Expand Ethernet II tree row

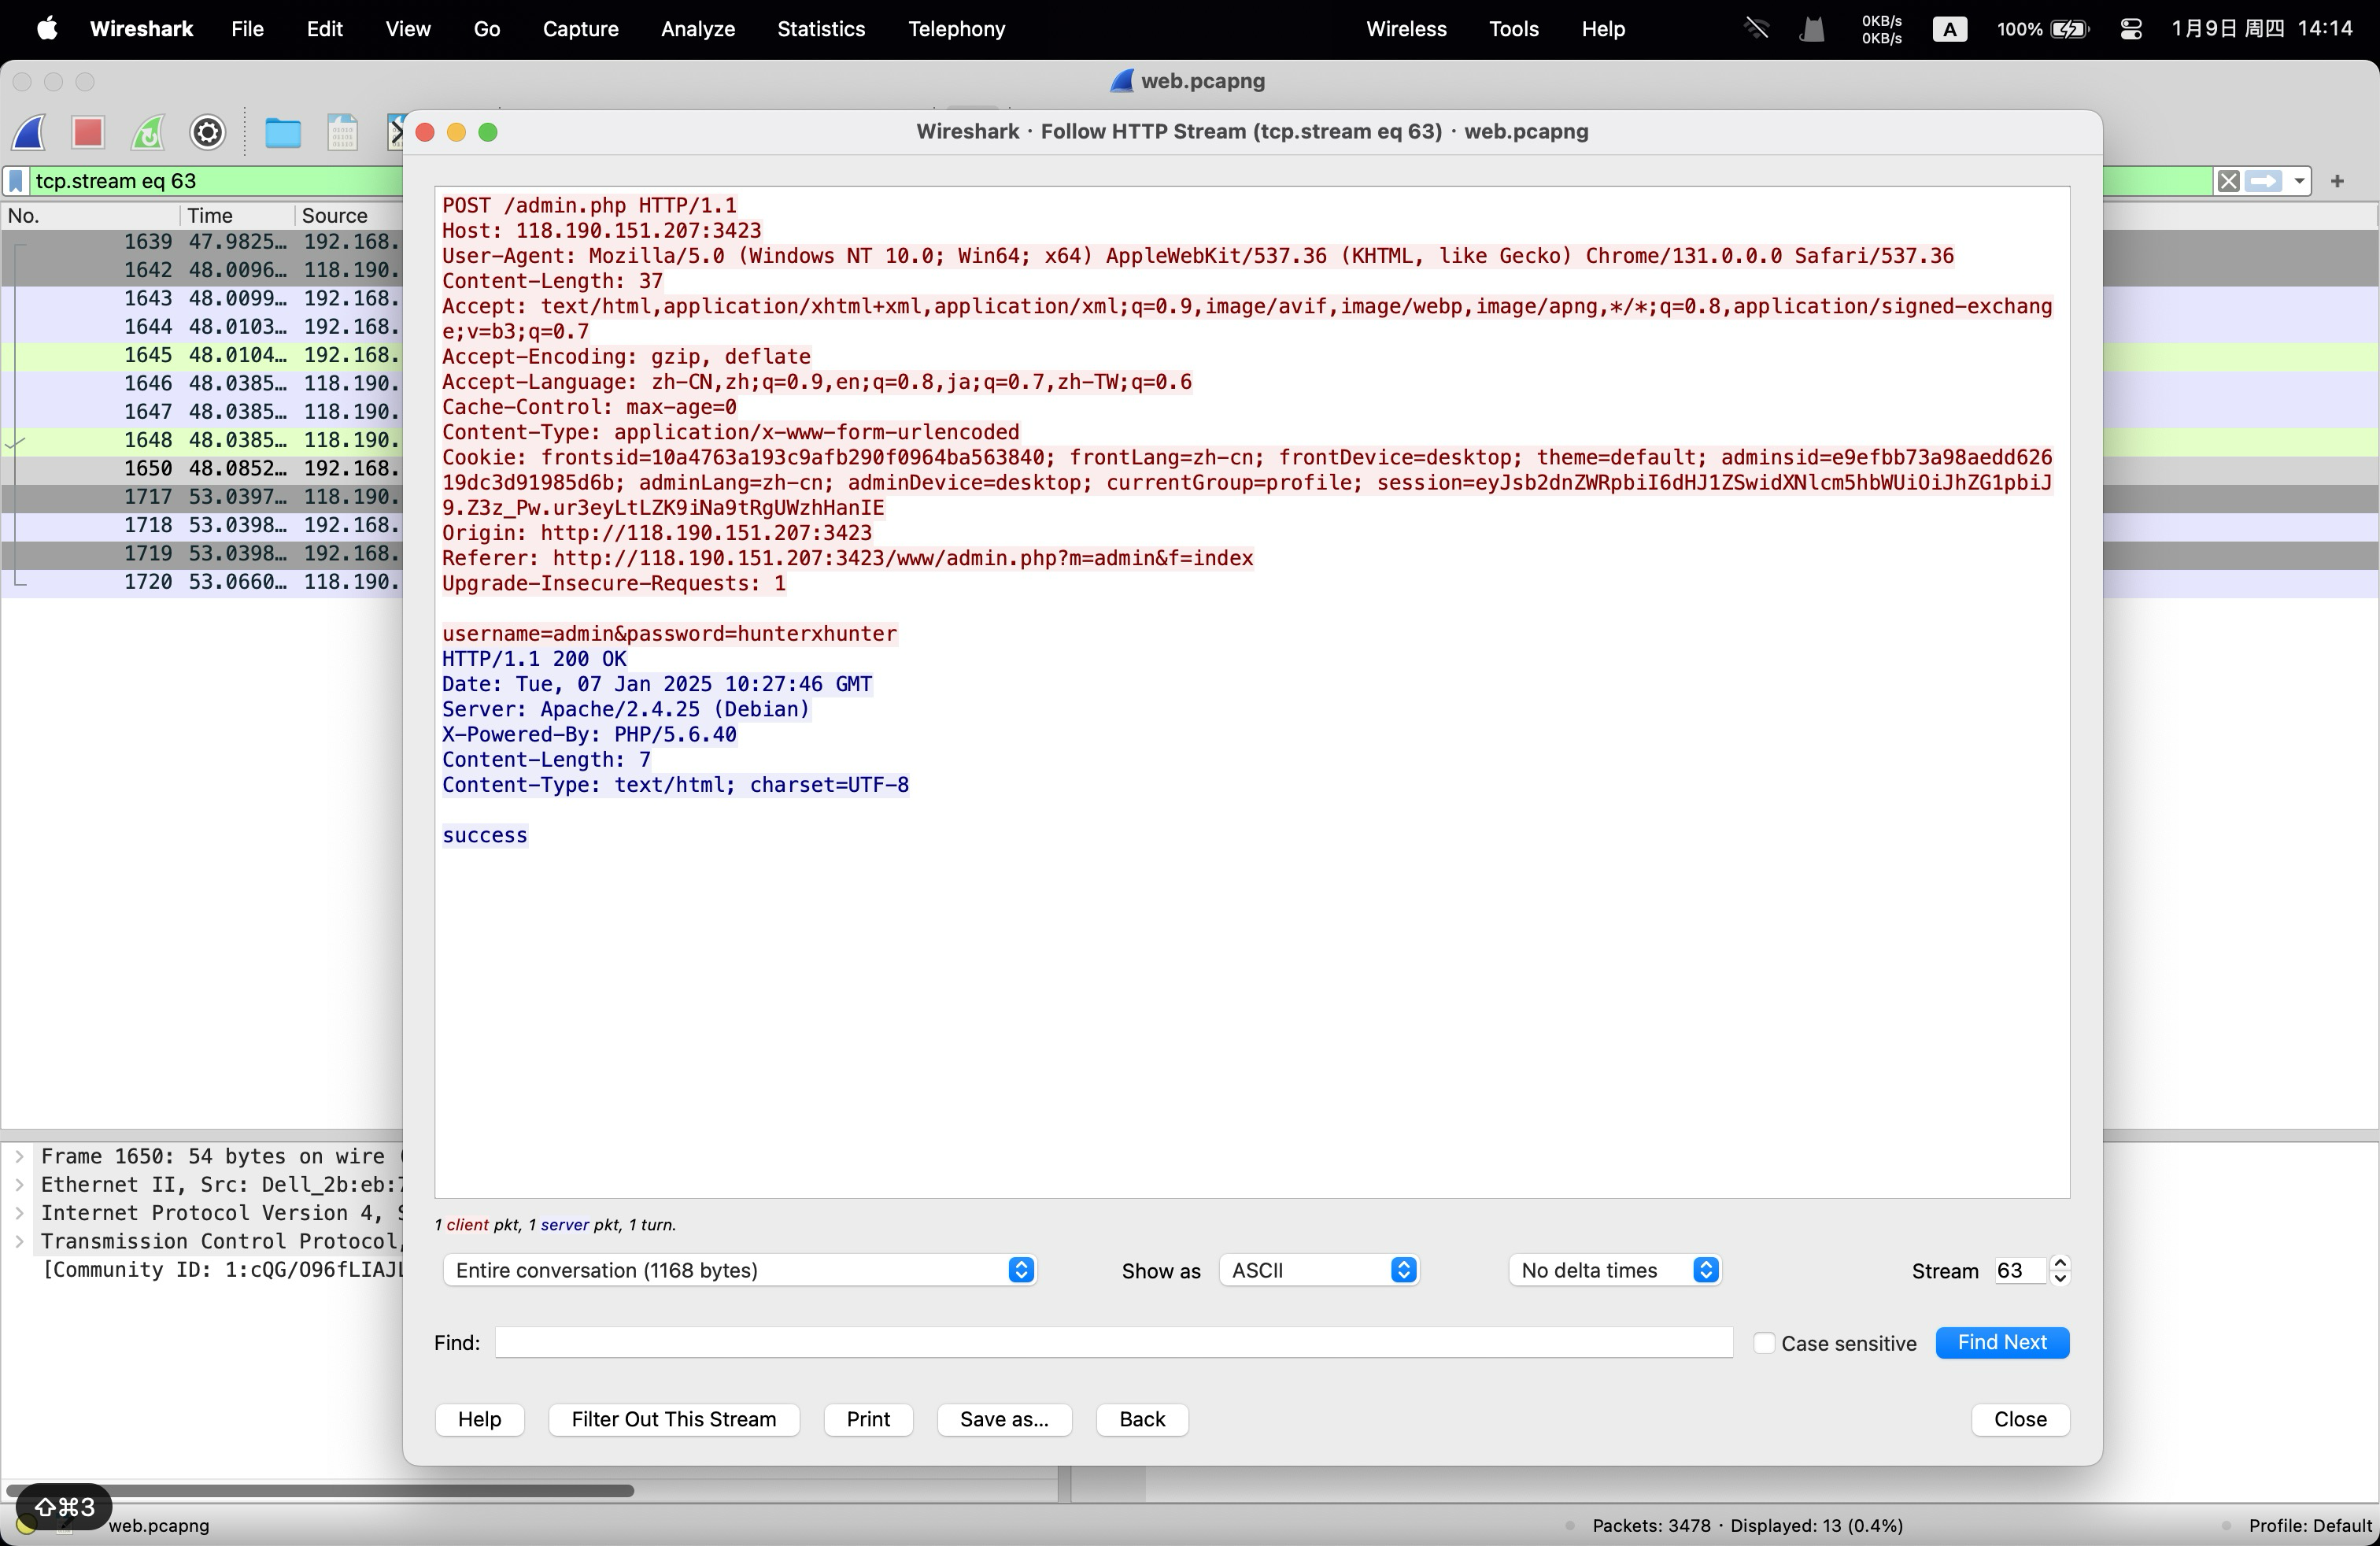click(19, 1185)
